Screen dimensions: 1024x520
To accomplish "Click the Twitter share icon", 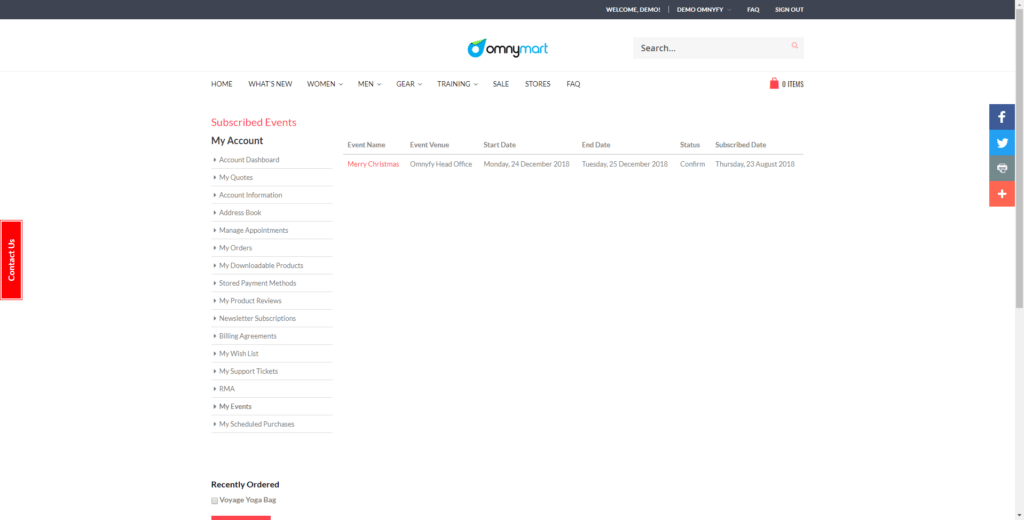I will click(x=1001, y=143).
